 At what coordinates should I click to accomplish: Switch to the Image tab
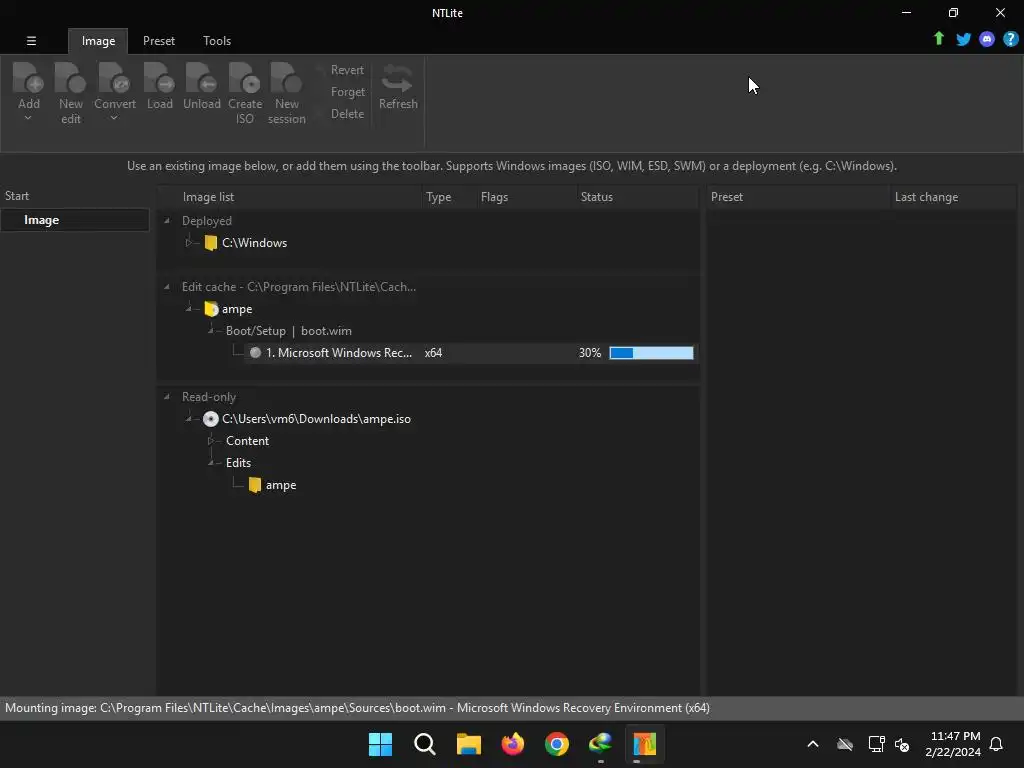click(x=98, y=41)
